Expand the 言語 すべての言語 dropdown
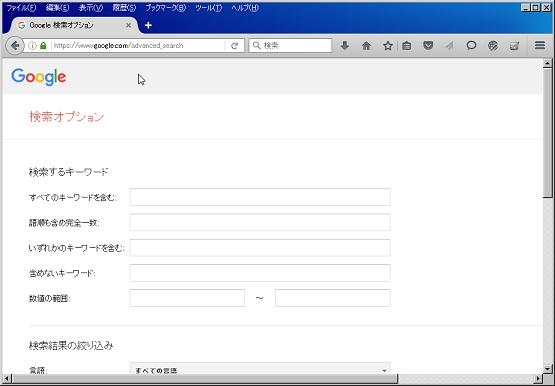Image resolution: width=555 pixels, height=386 pixels. [260, 368]
